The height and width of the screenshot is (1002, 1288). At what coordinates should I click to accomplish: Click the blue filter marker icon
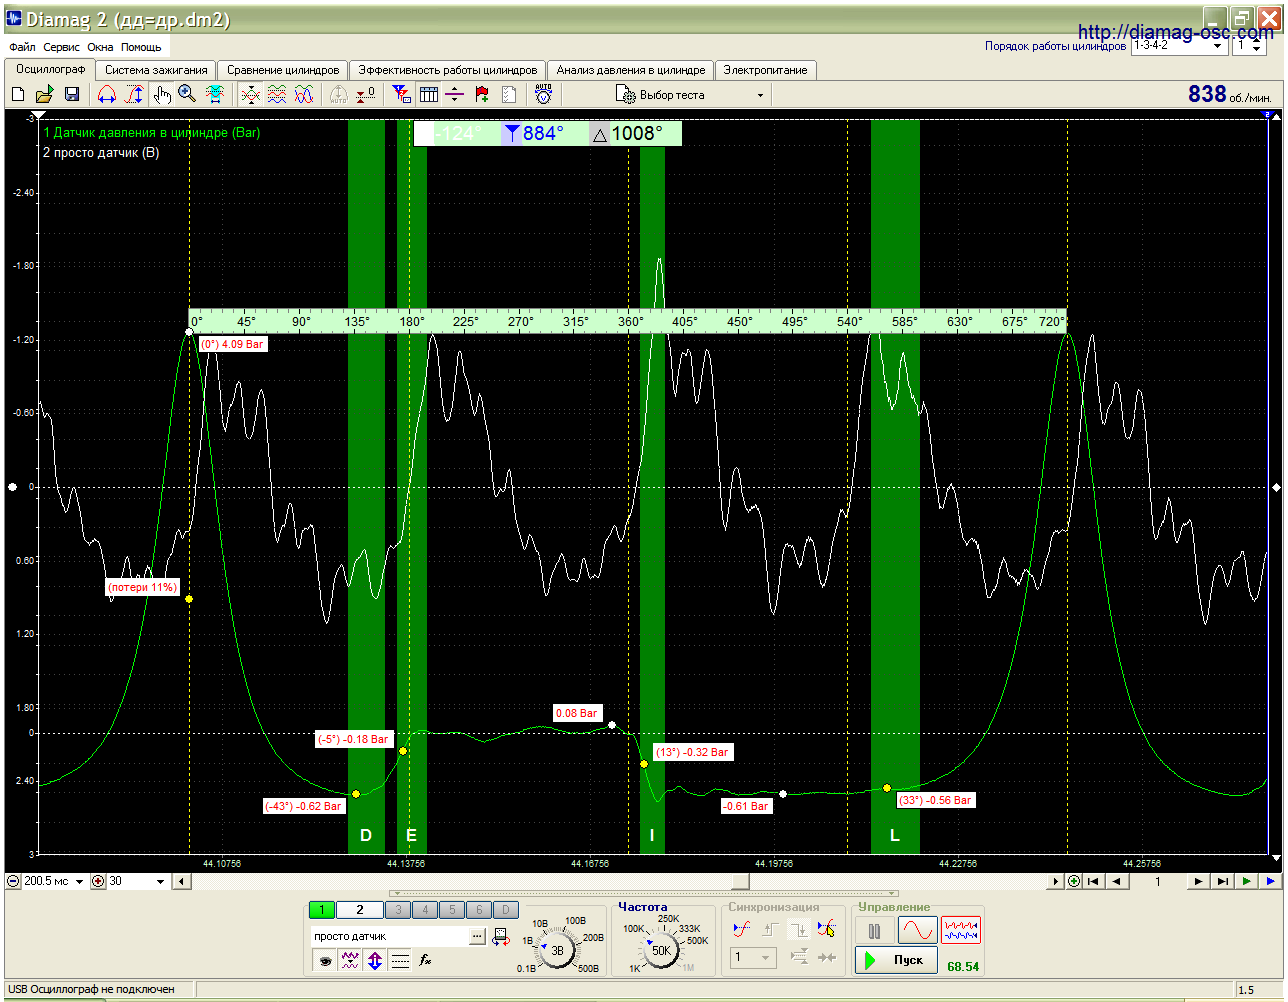[x=401, y=94]
